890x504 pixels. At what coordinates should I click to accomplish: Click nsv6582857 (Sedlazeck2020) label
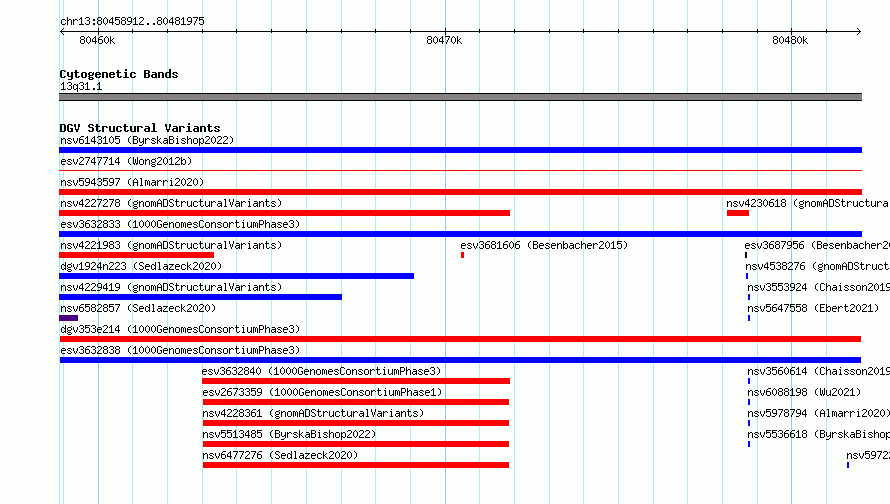point(138,308)
